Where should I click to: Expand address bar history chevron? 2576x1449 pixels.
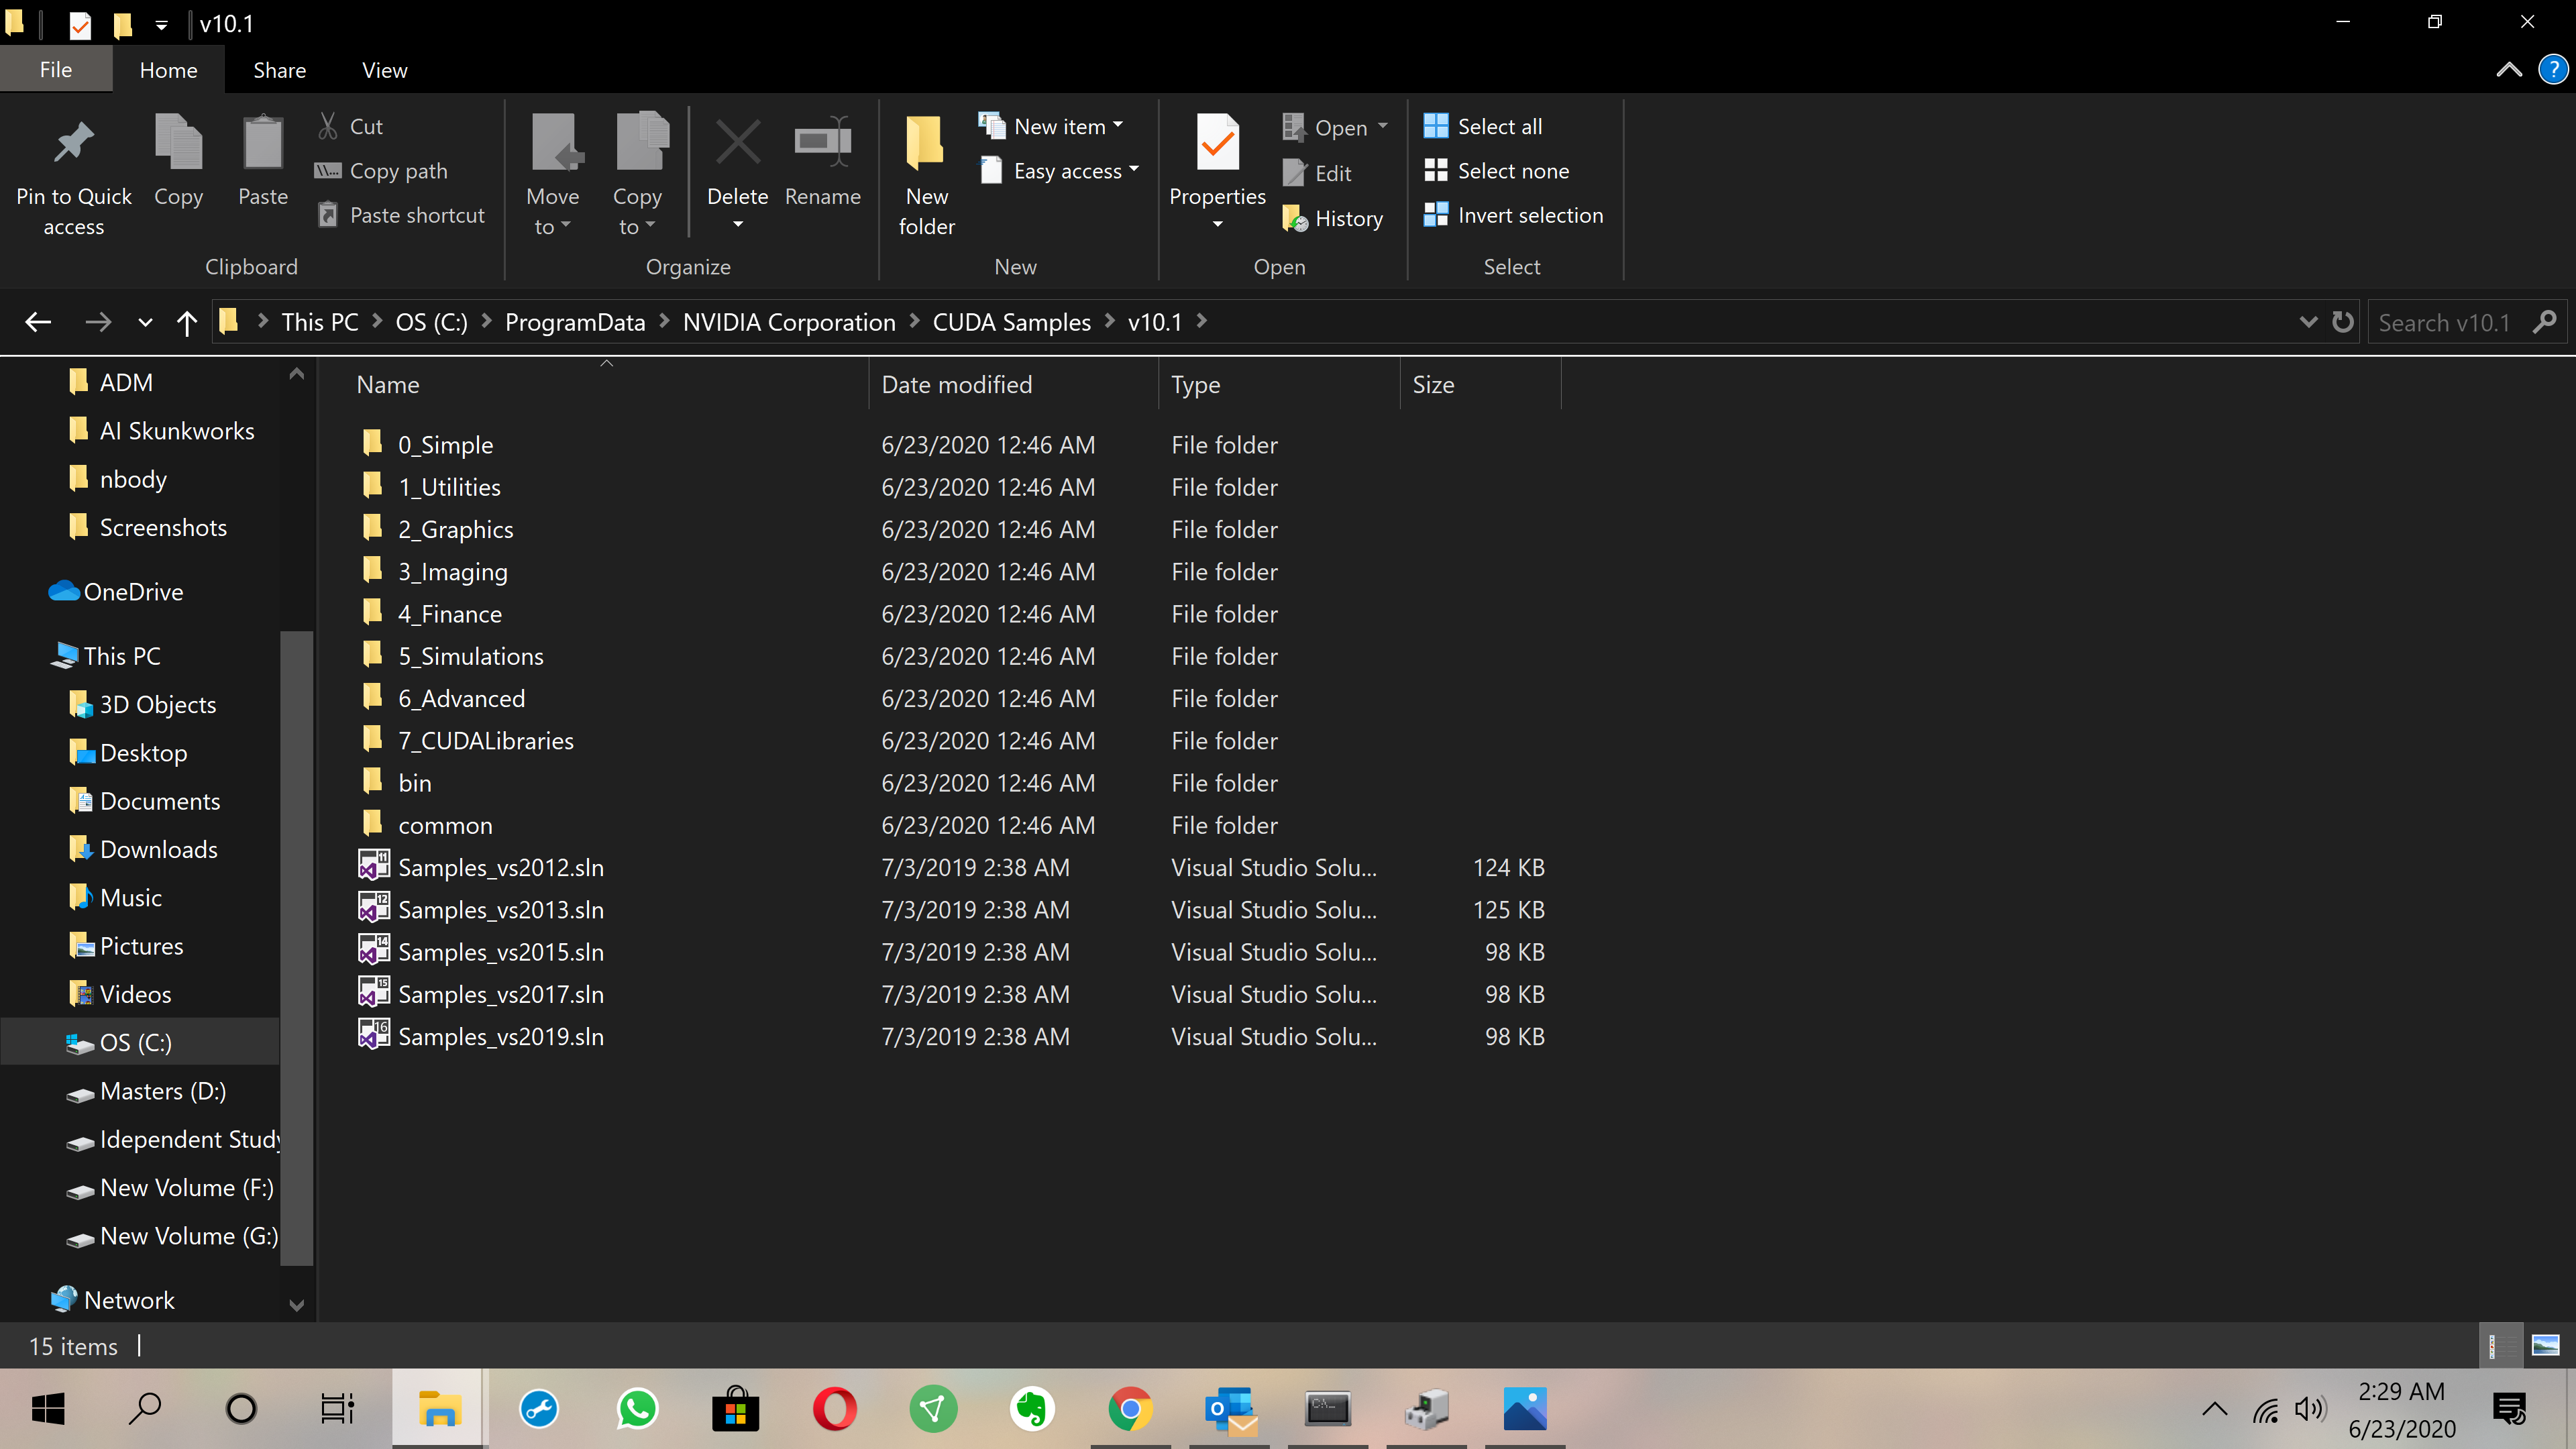[2308, 322]
